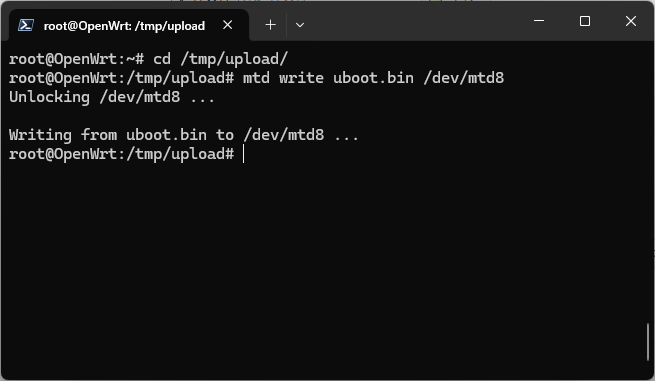This screenshot has height=381, width=655.
Task: Minimize the terminal window
Action: [539, 20]
